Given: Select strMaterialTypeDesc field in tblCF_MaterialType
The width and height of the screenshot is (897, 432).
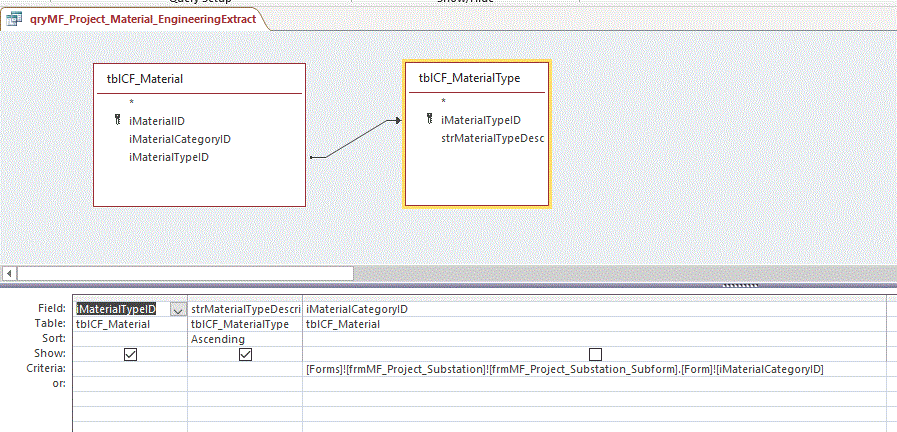Looking at the screenshot, I should [492, 138].
